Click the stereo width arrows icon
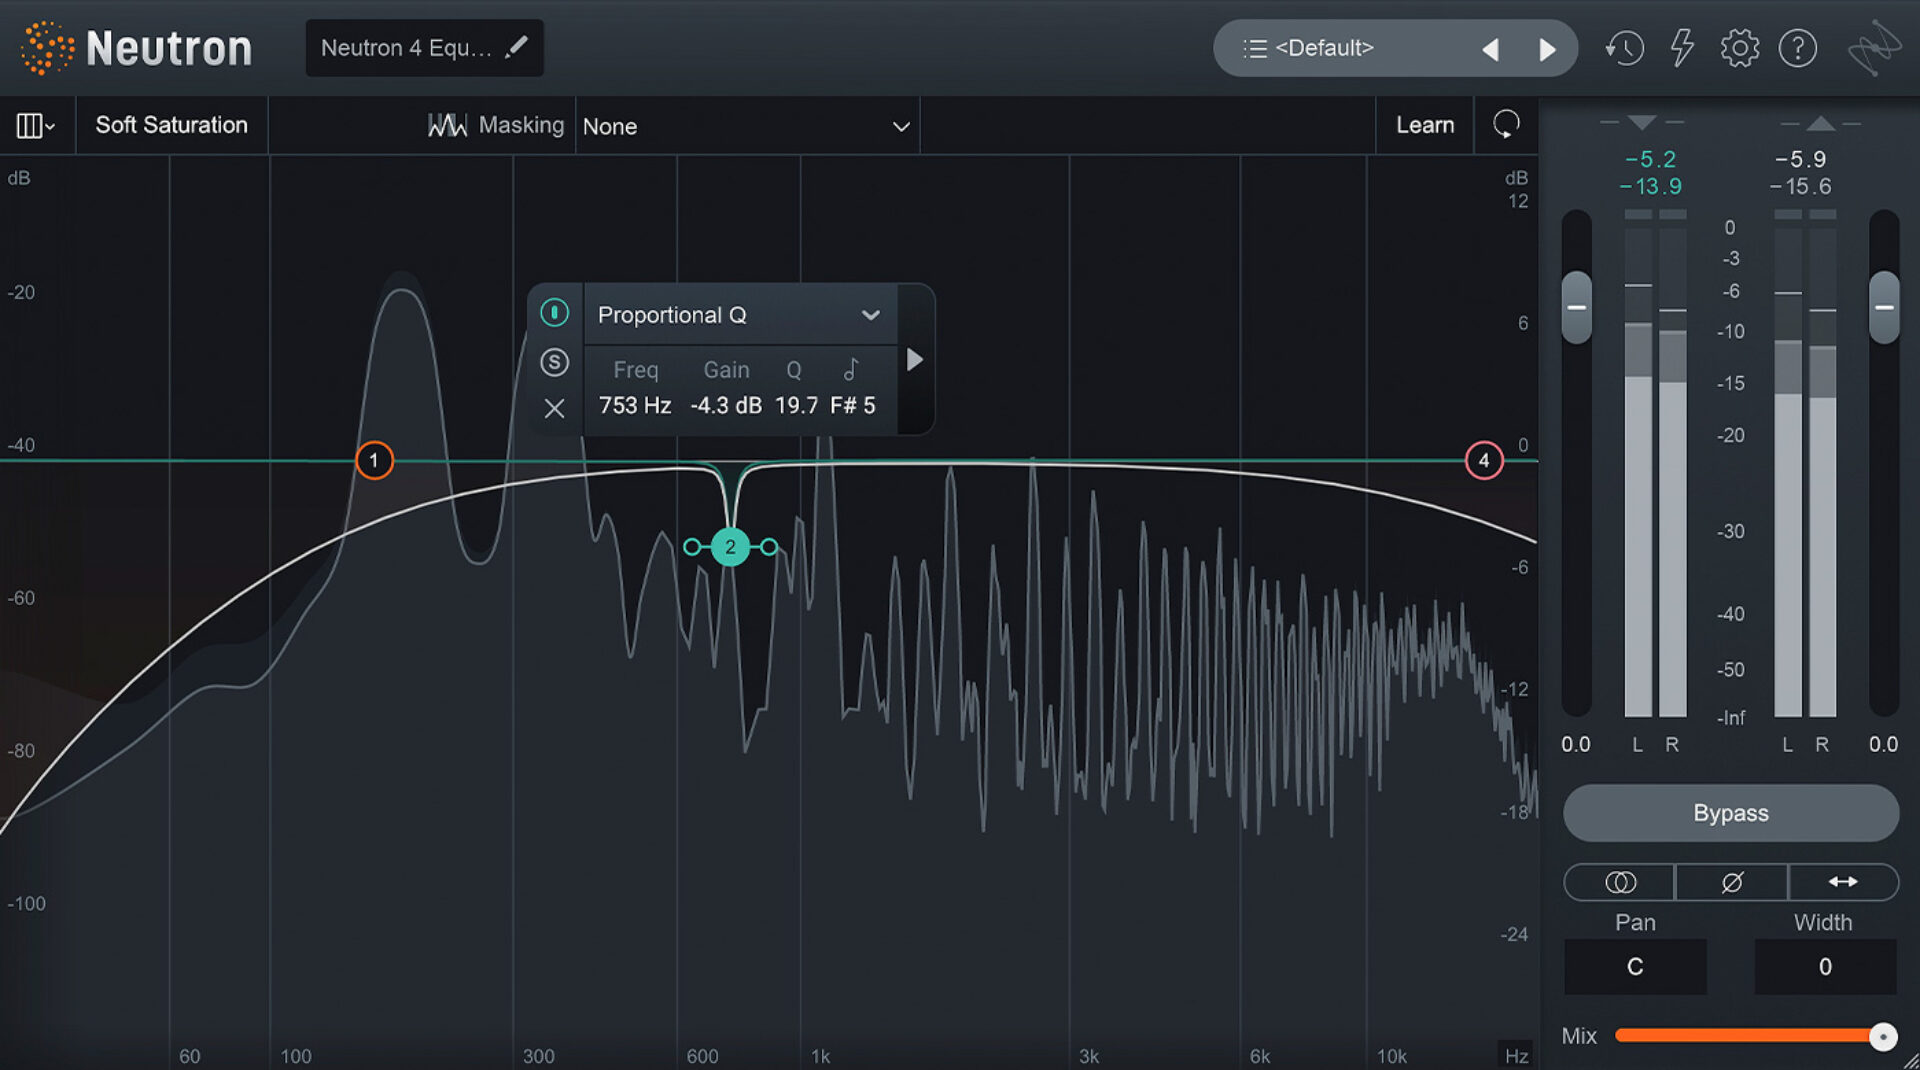The width and height of the screenshot is (1920, 1070). click(1844, 882)
